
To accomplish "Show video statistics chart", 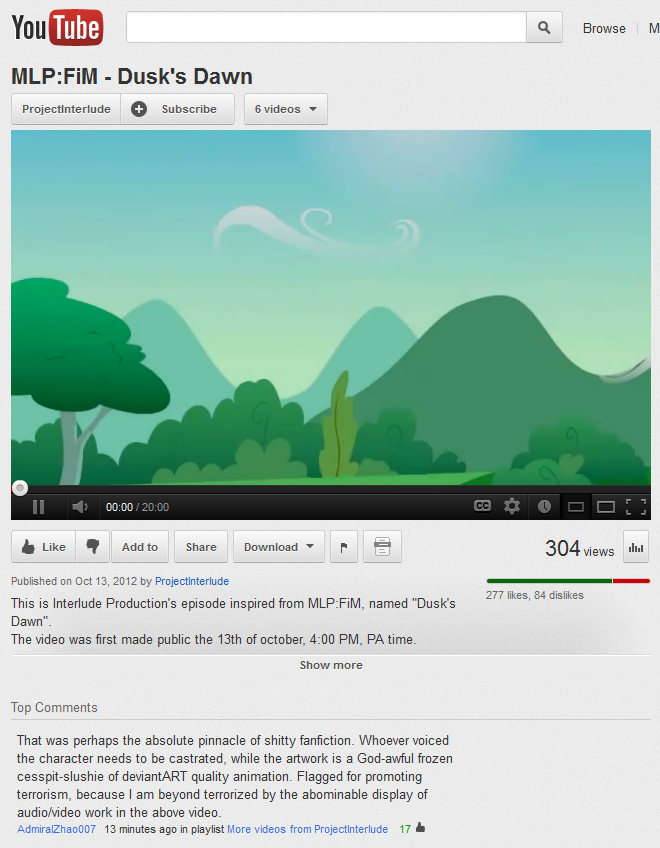I will 636,547.
